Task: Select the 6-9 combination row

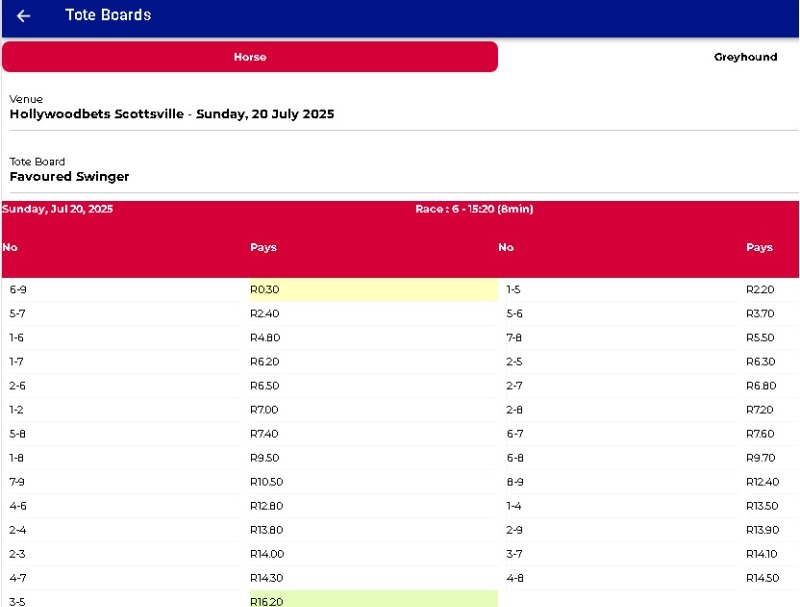Action: (x=18, y=290)
